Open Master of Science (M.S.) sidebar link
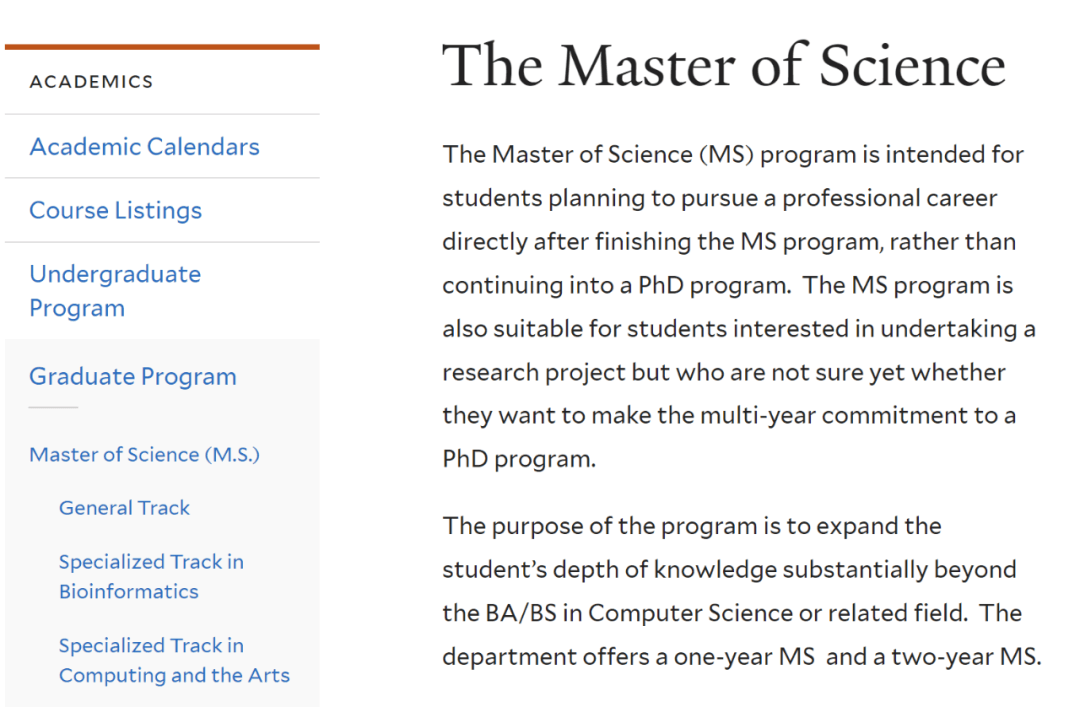The image size is (1080, 707). click(x=144, y=455)
